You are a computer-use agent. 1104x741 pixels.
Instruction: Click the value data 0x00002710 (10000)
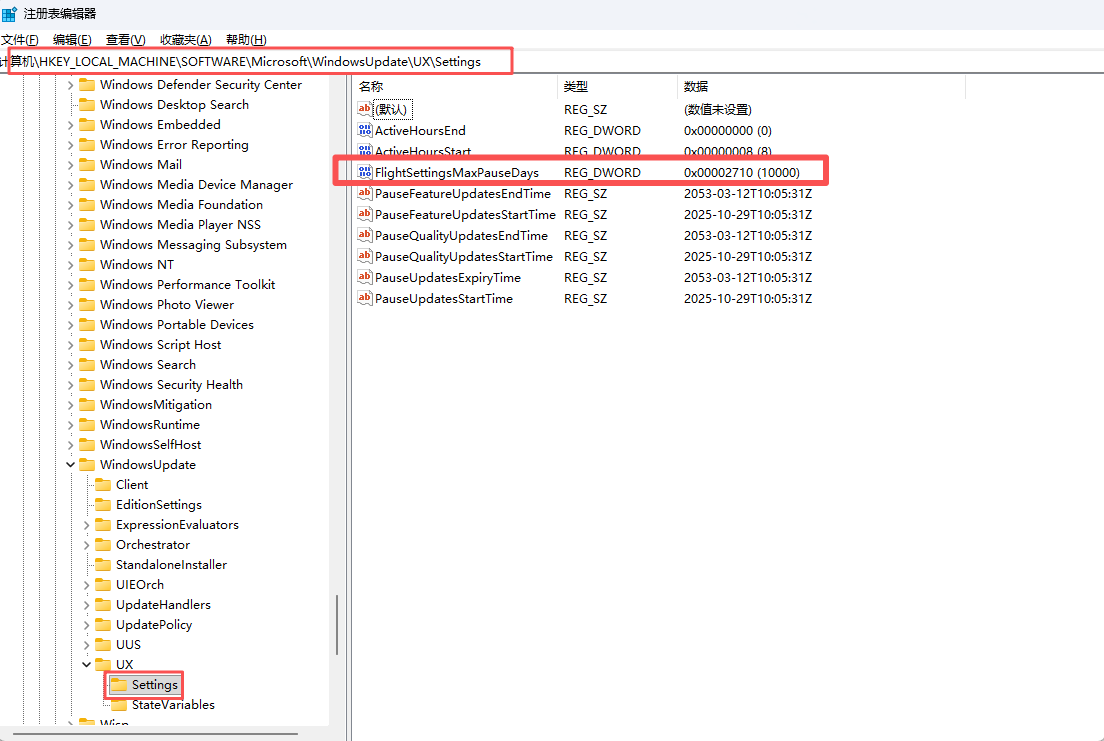pyautogui.click(x=741, y=173)
